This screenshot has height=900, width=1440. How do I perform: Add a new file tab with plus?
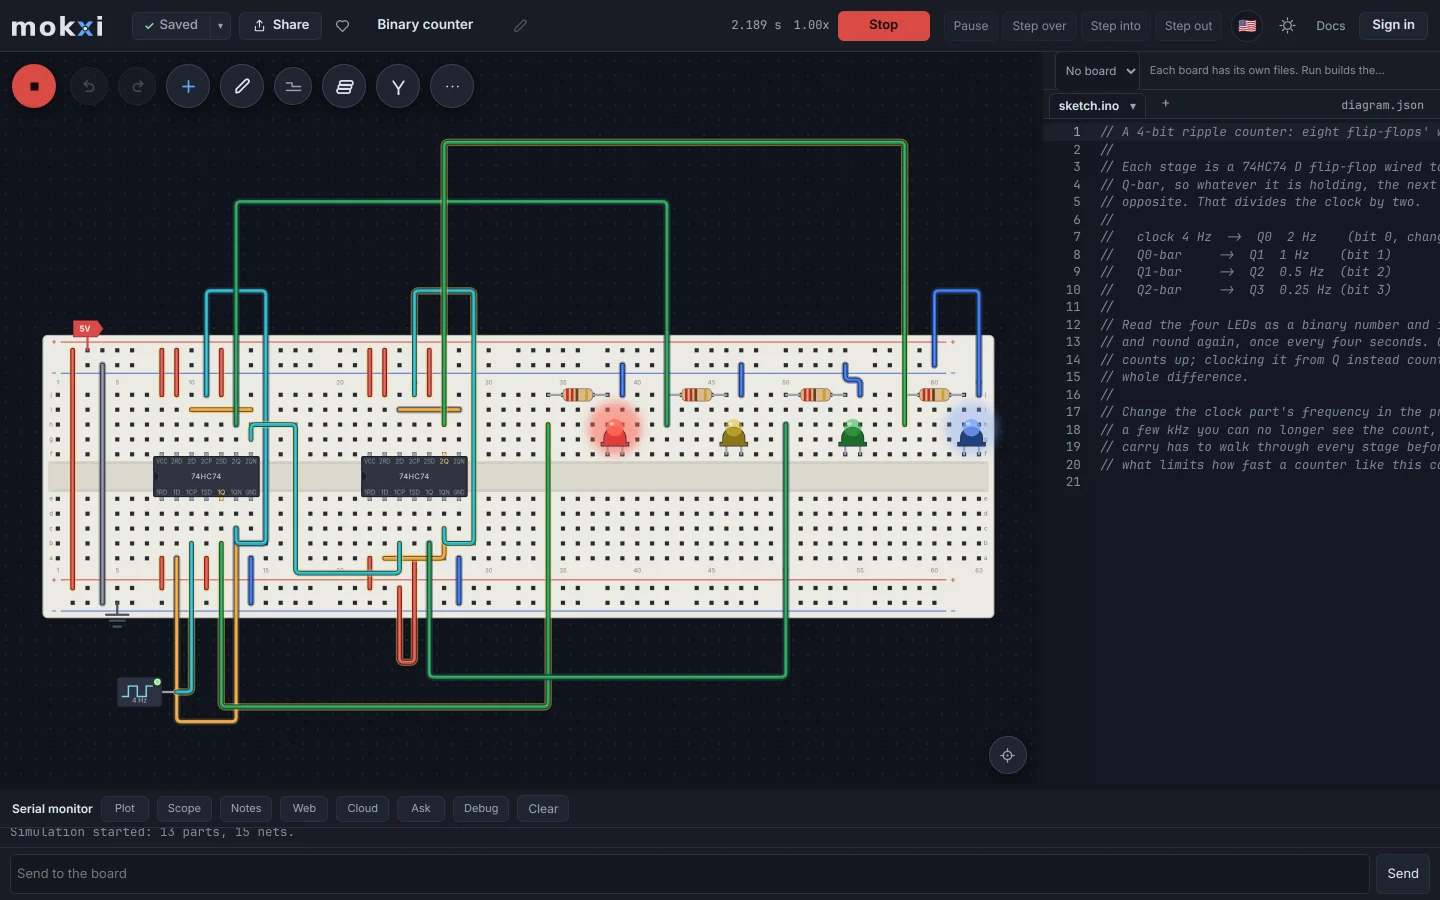(1165, 103)
